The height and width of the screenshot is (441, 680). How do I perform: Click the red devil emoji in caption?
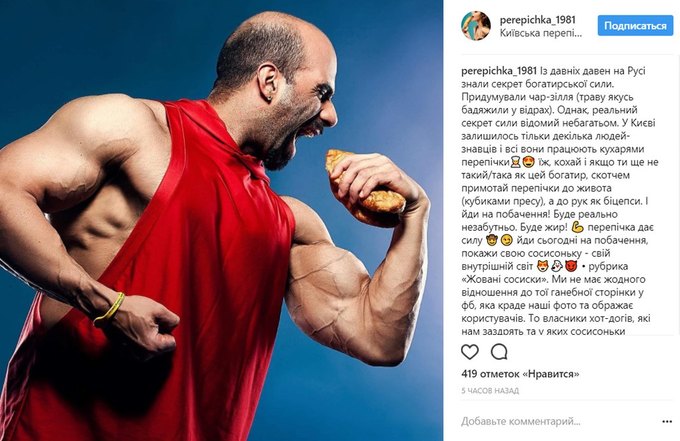point(572,266)
